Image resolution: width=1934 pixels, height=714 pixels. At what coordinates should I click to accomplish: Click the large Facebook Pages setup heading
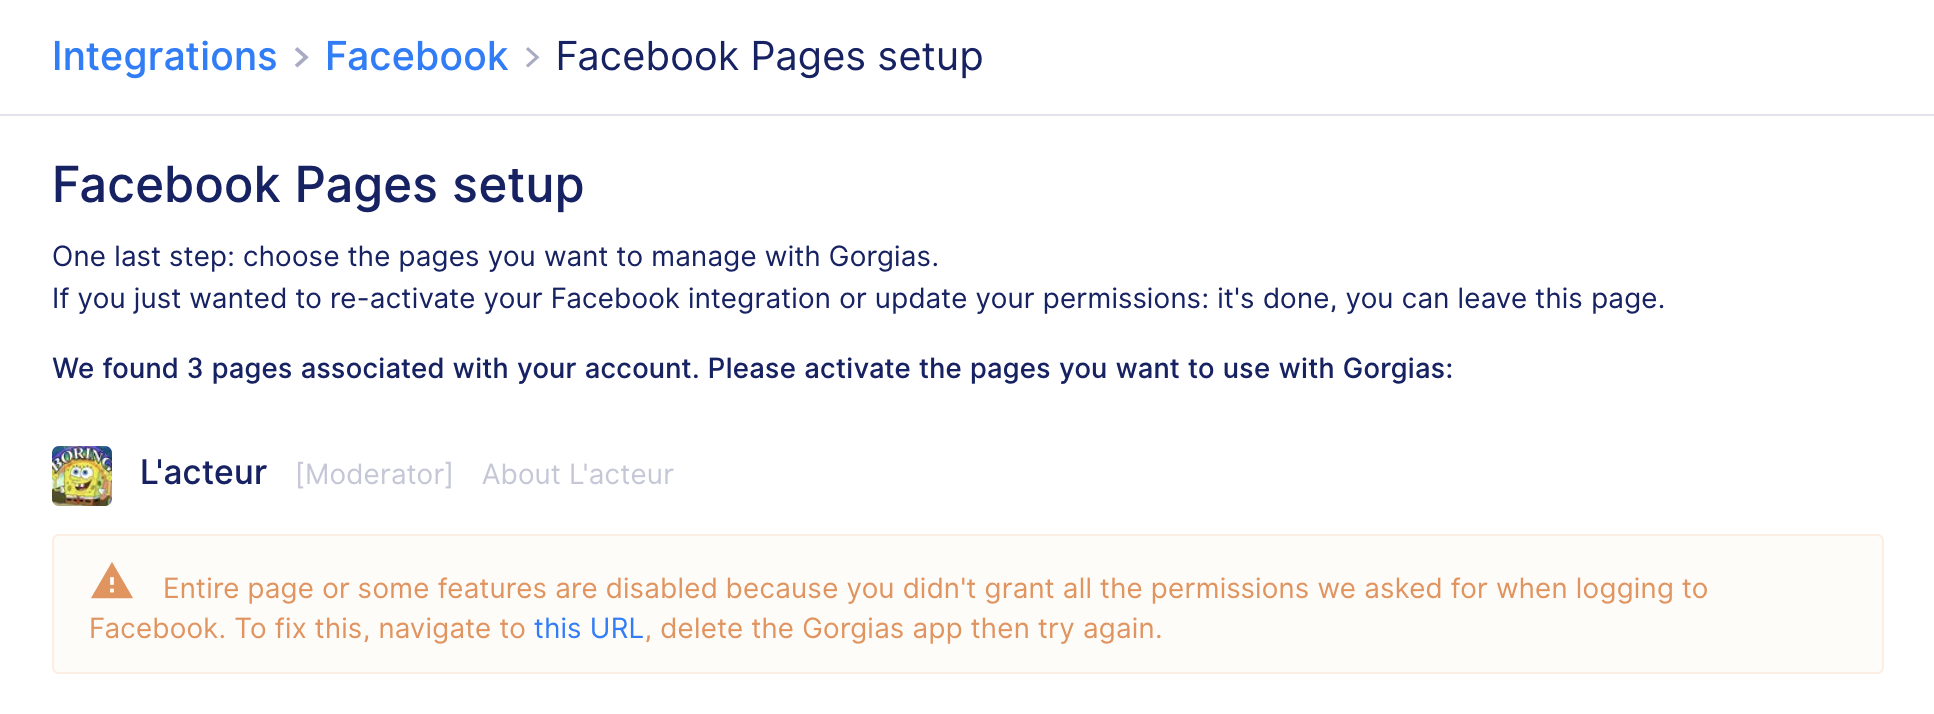318,185
